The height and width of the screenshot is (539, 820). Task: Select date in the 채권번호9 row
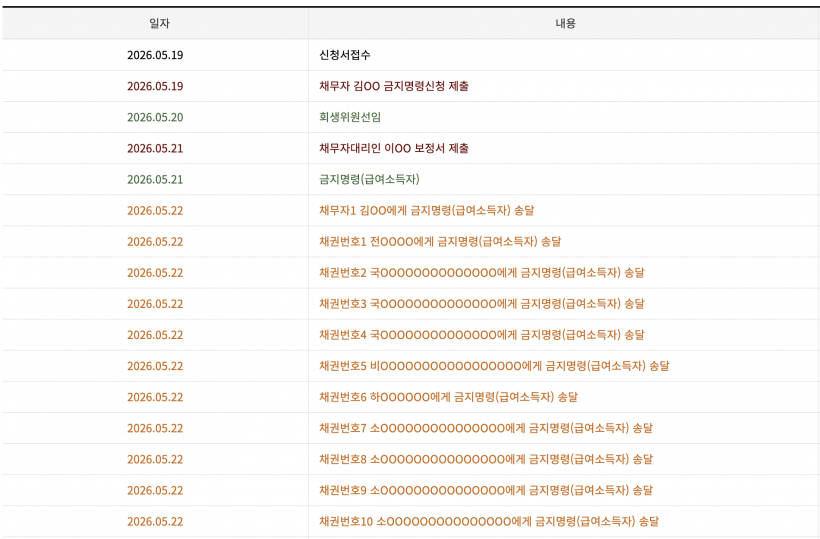click(155, 490)
